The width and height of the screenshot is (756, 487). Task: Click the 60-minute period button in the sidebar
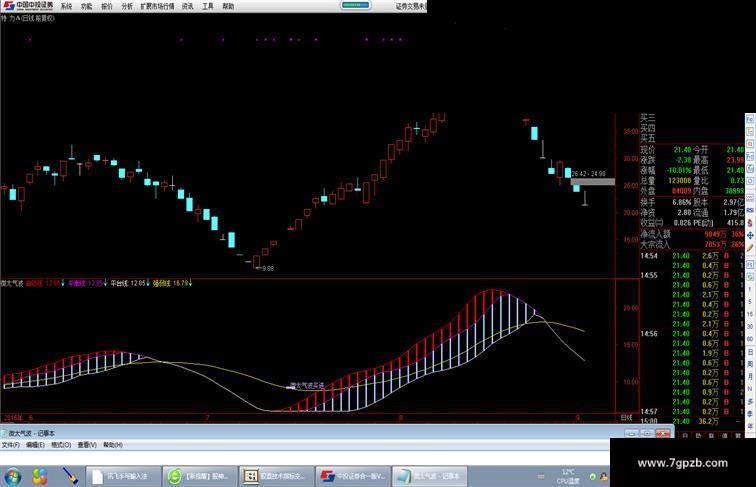(x=750, y=339)
